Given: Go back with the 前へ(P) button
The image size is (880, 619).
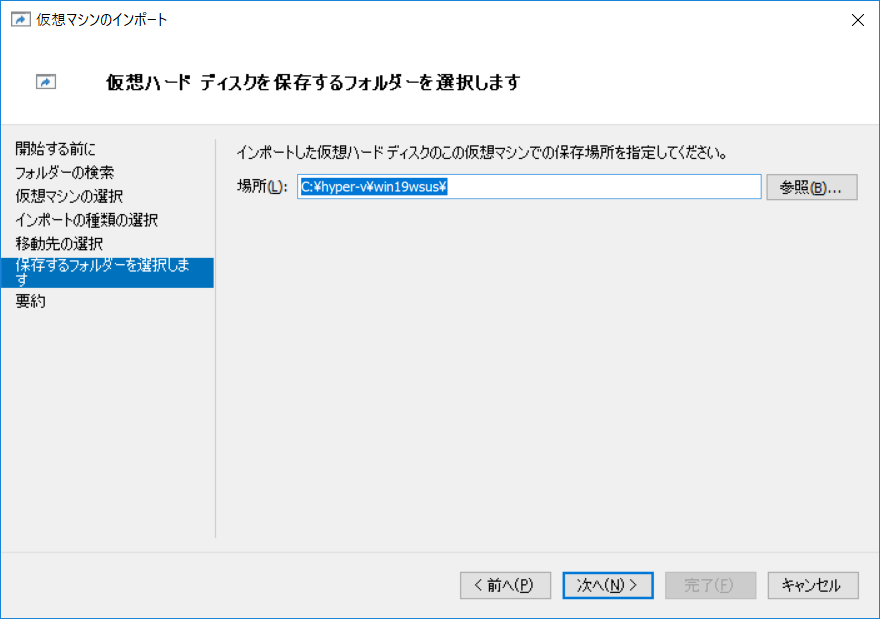Looking at the screenshot, I should [x=505, y=585].
